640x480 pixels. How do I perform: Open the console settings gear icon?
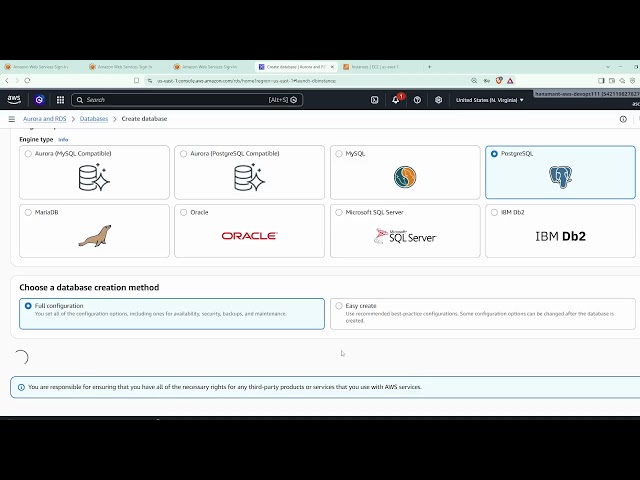[x=438, y=100]
